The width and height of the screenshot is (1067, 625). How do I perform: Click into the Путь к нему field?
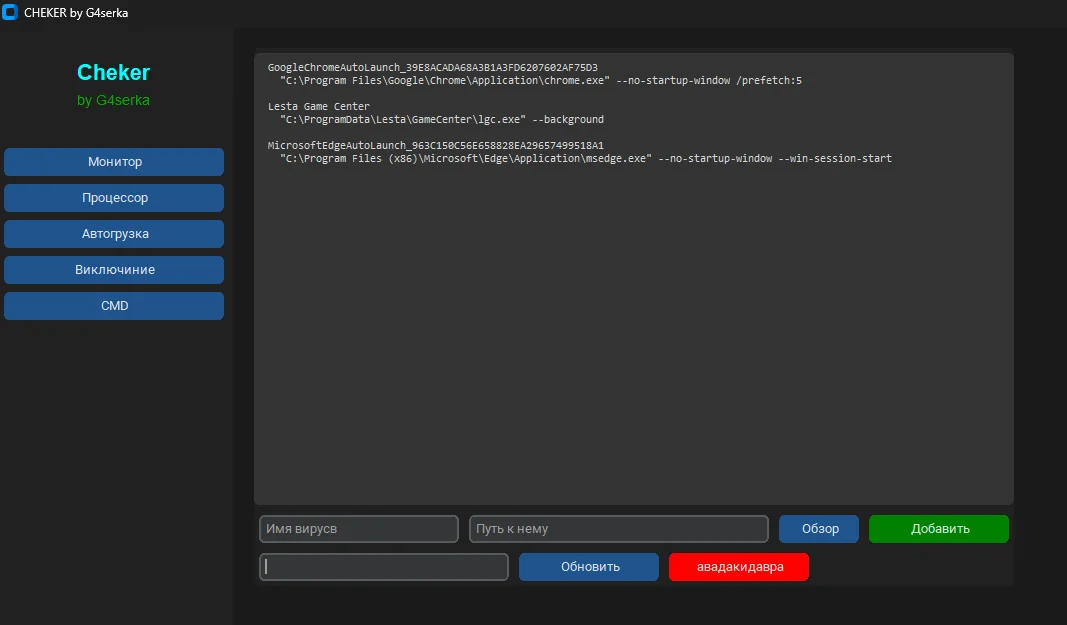[x=618, y=529]
